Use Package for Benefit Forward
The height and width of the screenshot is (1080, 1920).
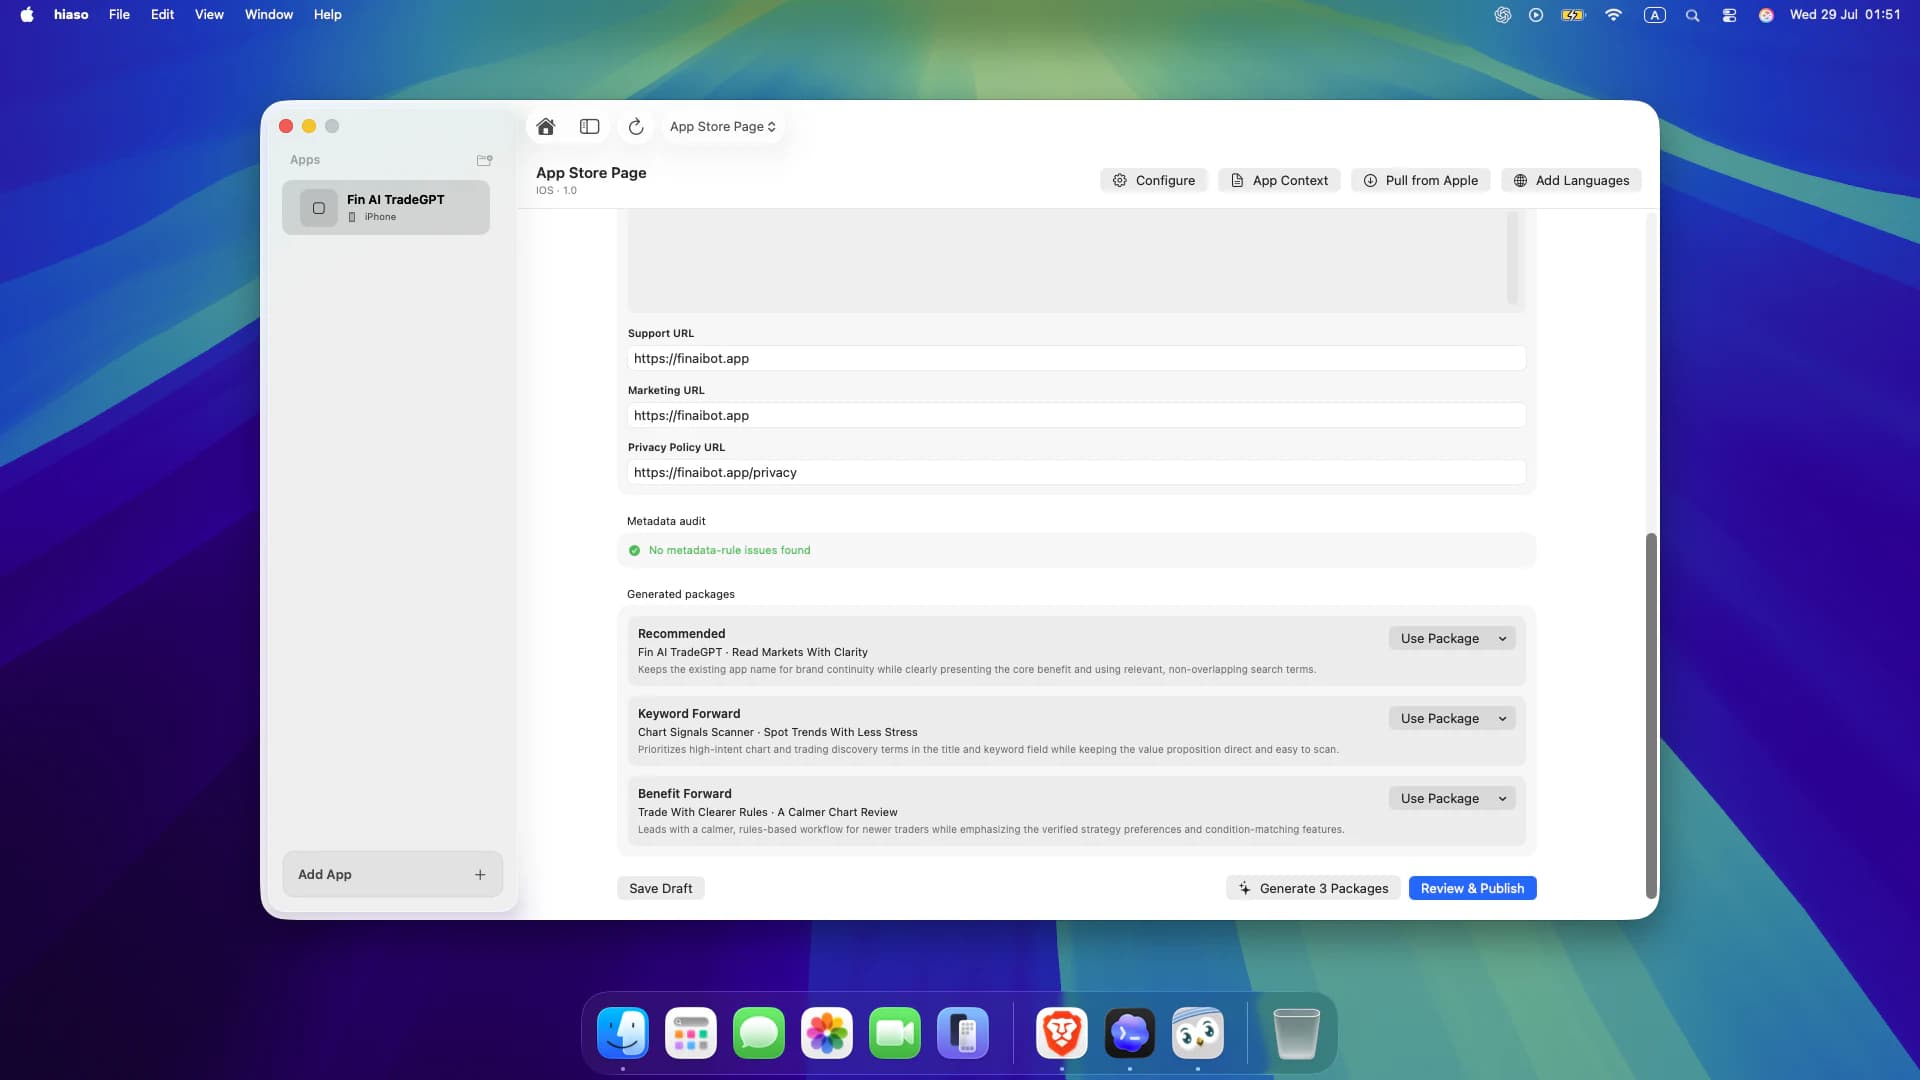[x=1440, y=798]
